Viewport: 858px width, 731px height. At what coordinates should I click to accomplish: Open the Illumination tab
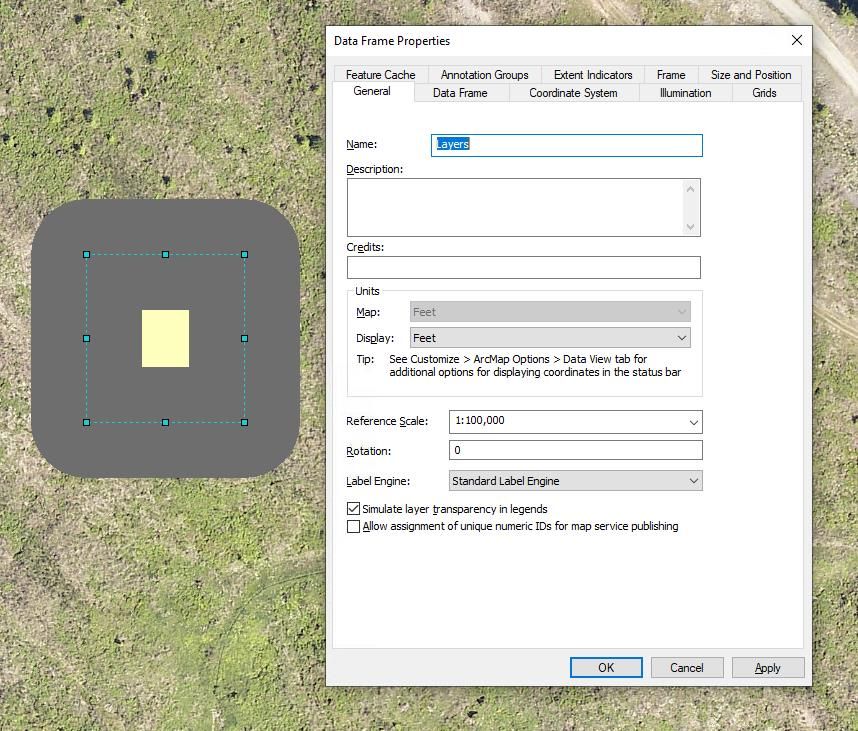tap(685, 93)
